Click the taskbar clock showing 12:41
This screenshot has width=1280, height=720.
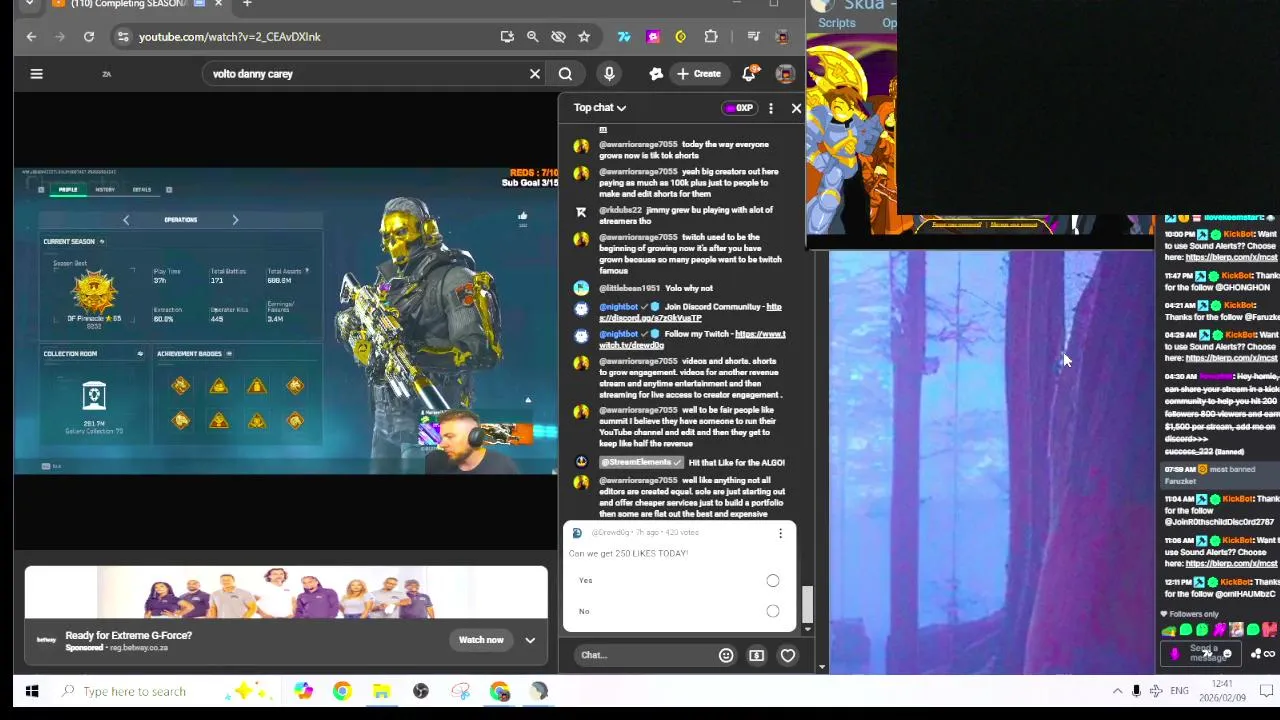(1224, 691)
